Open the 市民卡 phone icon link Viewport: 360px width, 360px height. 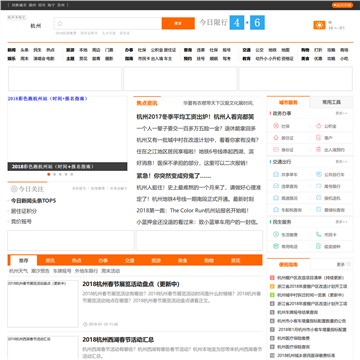319,234
